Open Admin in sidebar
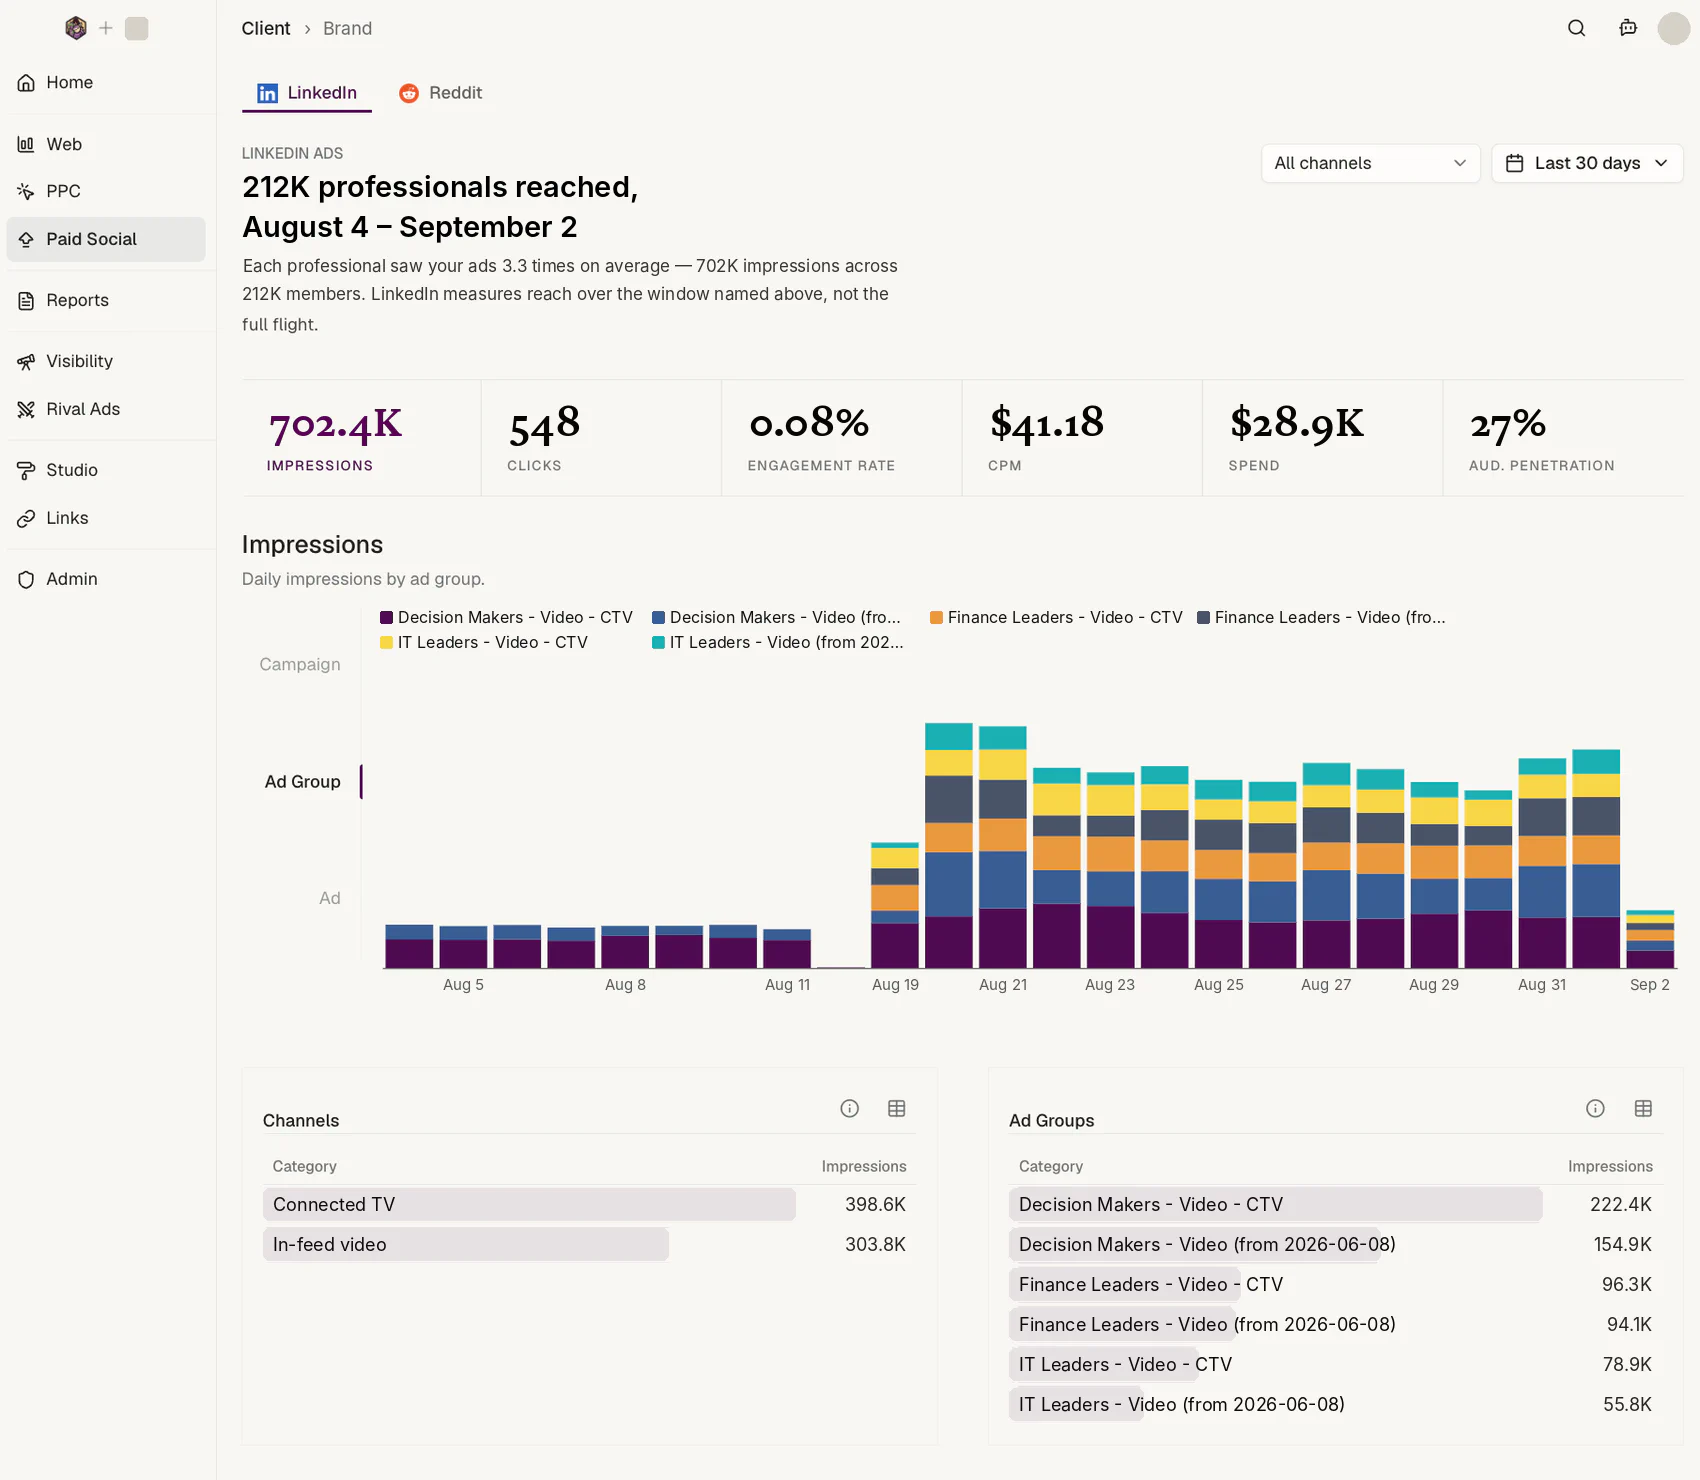The height and width of the screenshot is (1480, 1700). [106, 579]
